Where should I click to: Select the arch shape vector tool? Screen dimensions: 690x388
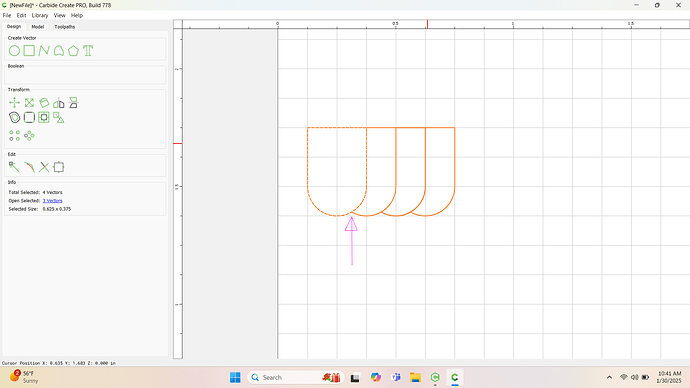point(59,51)
